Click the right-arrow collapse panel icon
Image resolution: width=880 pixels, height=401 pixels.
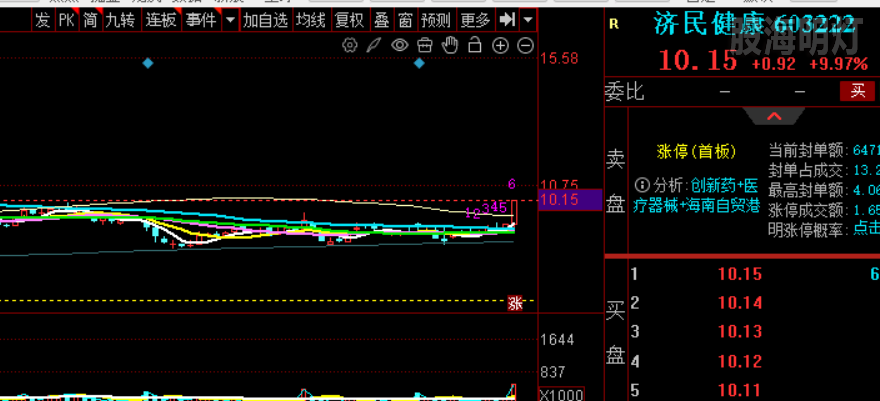point(507,20)
